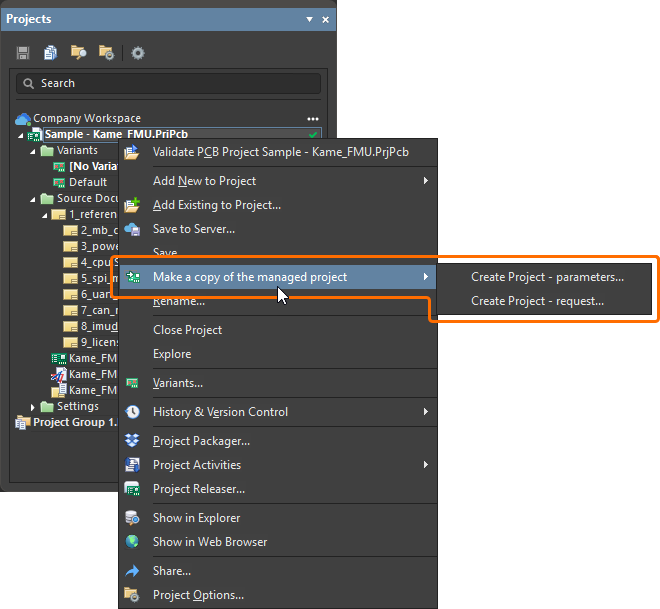660x609 pixels.
Task: Click the folder-with-gear Project Options toolbar icon
Action: [106, 53]
